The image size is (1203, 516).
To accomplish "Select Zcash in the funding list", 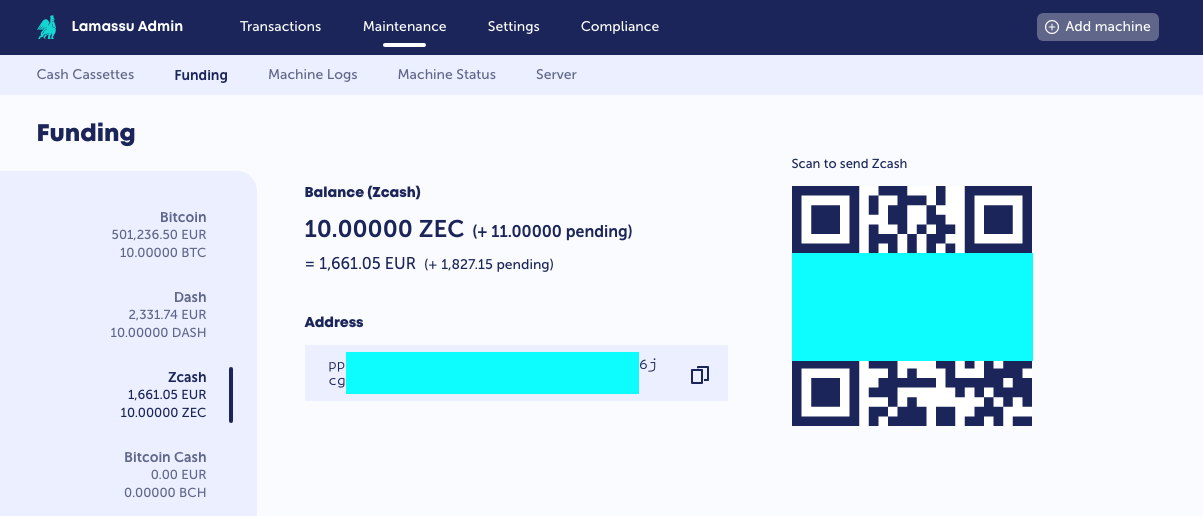I will pos(163,395).
